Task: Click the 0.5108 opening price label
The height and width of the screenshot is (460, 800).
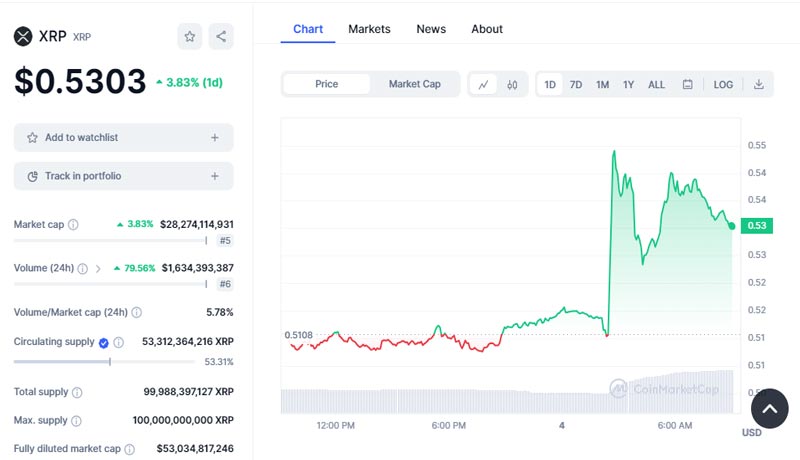Action: click(298, 335)
